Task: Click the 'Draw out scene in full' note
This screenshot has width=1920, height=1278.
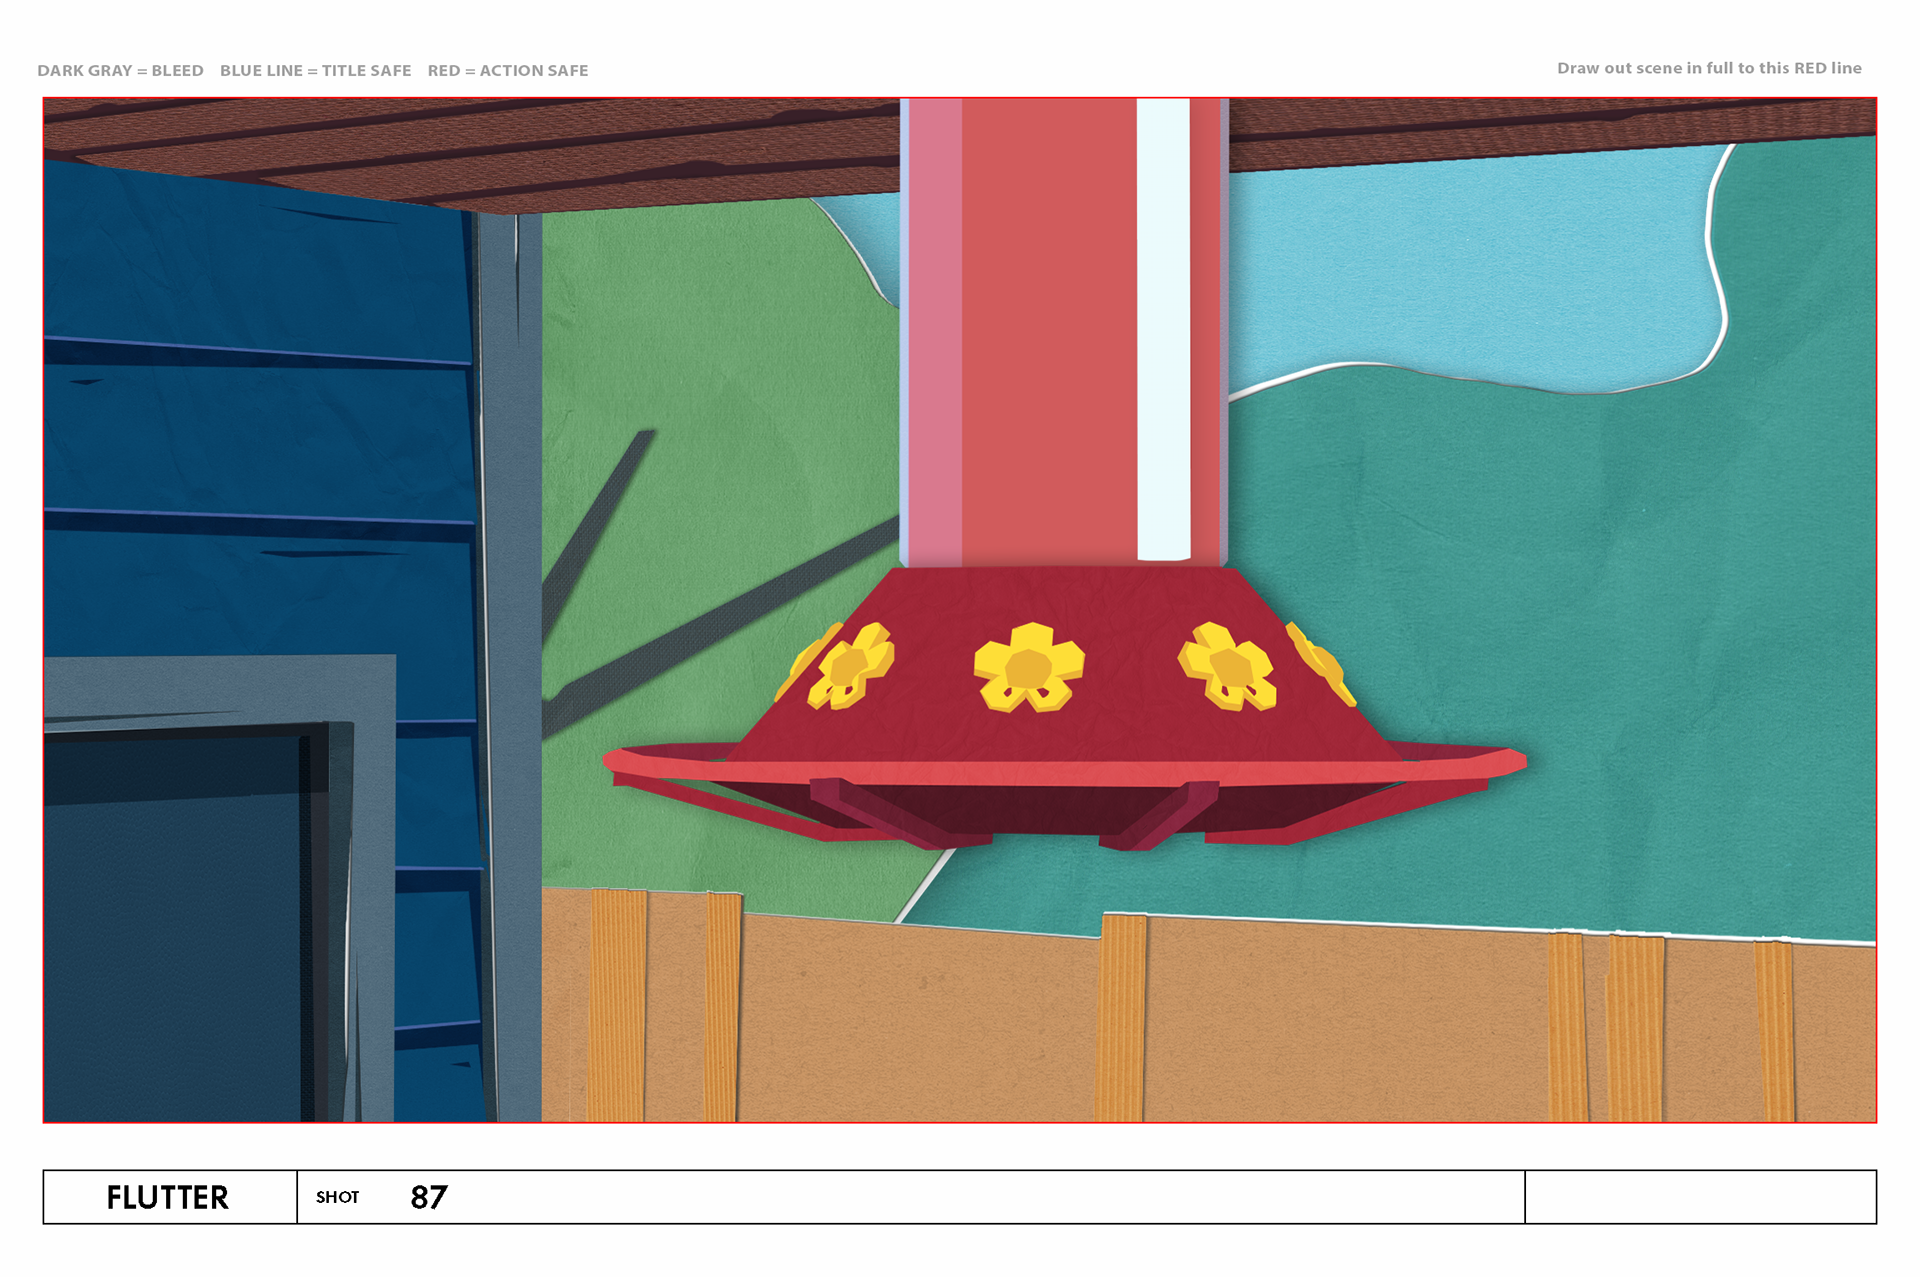Action: click(x=1708, y=68)
